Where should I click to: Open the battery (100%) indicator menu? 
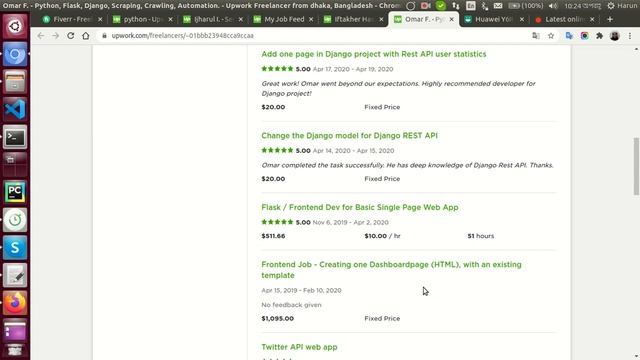[x=526, y=5]
